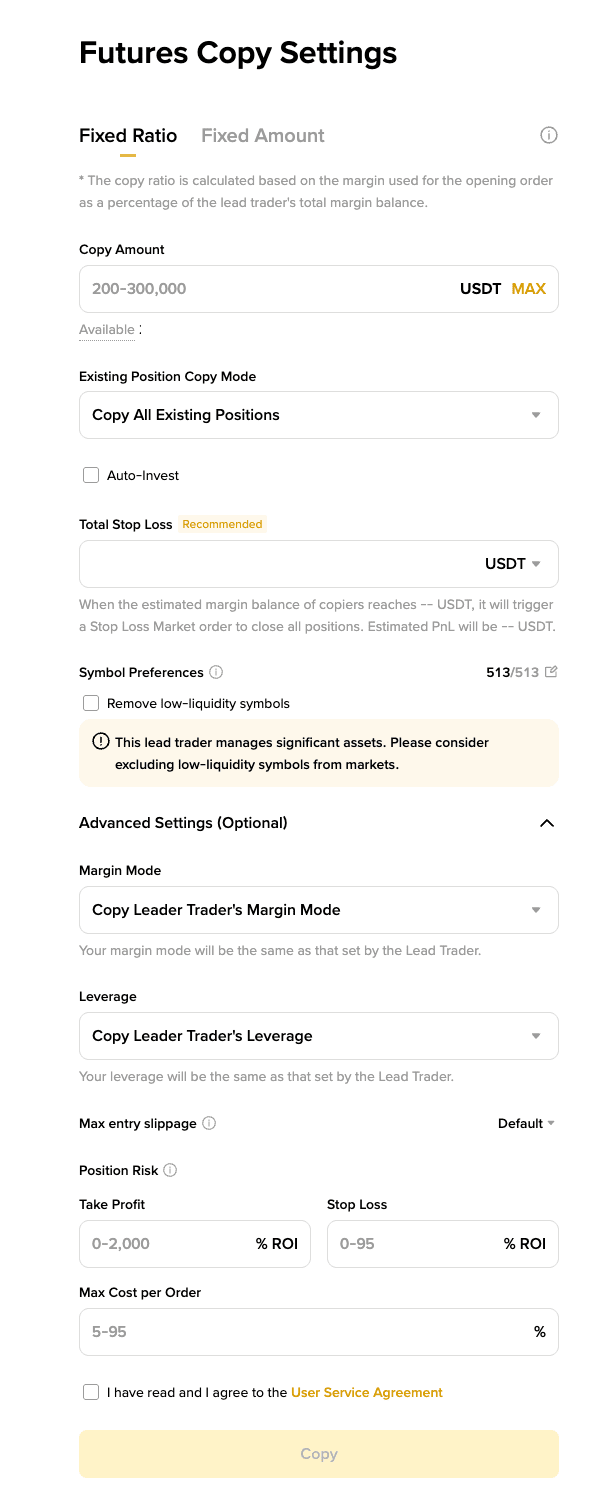The image size is (602, 1510).
Task: Switch to the Fixed Amount tab
Action: 263,135
